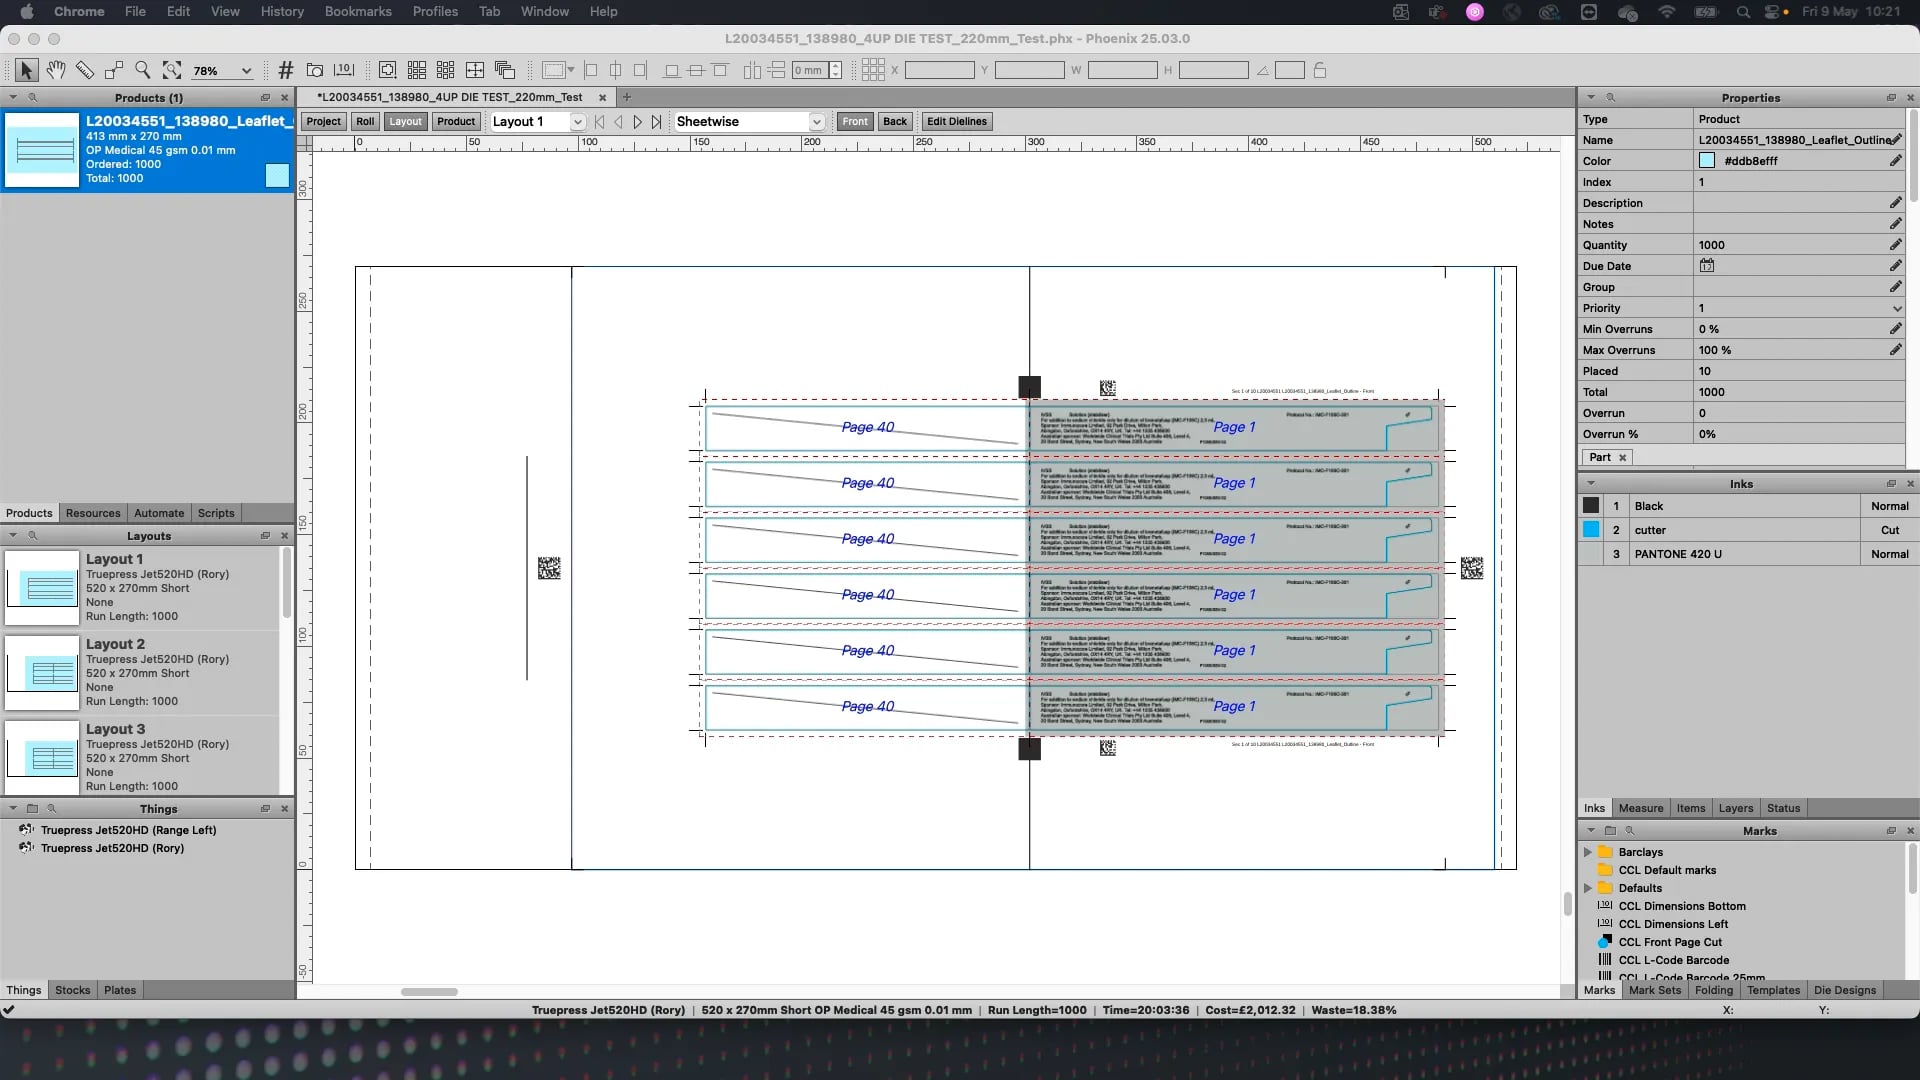Switch to Roll view mode
The height and width of the screenshot is (1080, 1920).
click(365, 122)
